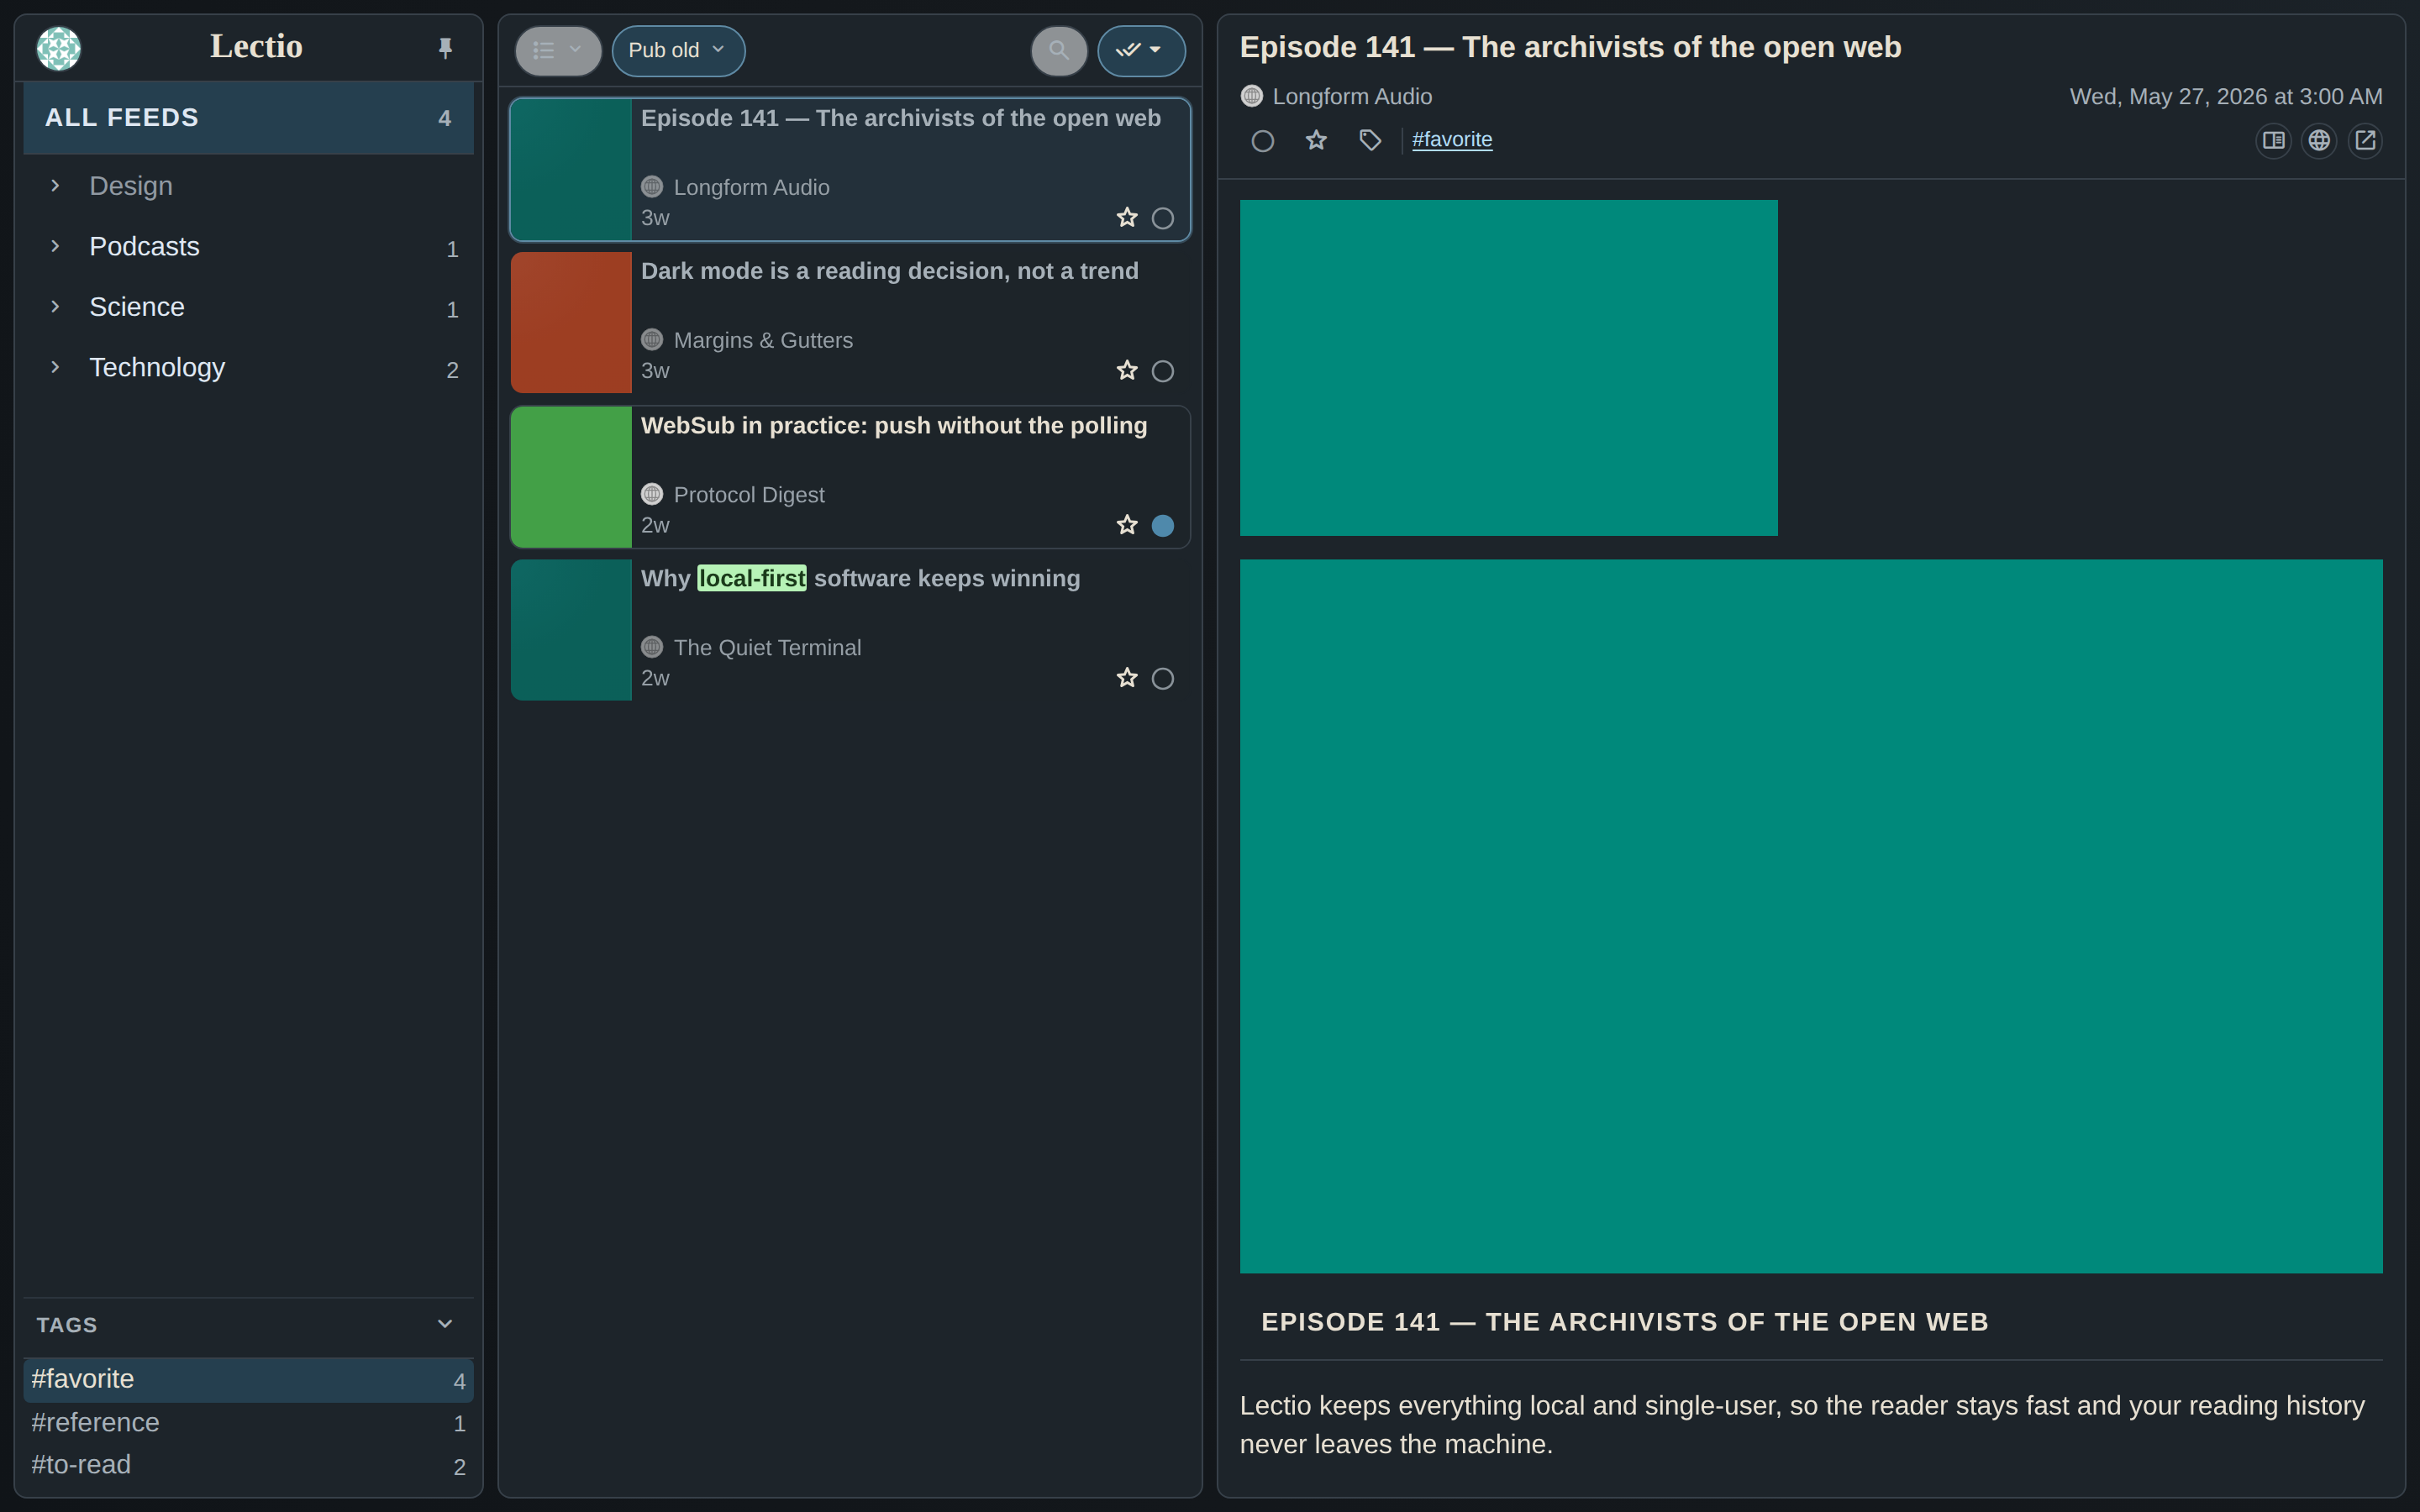Image resolution: width=2420 pixels, height=1512 pixels.
Task: Click the #favorite tag link in reader
Action: point(1451,140)
